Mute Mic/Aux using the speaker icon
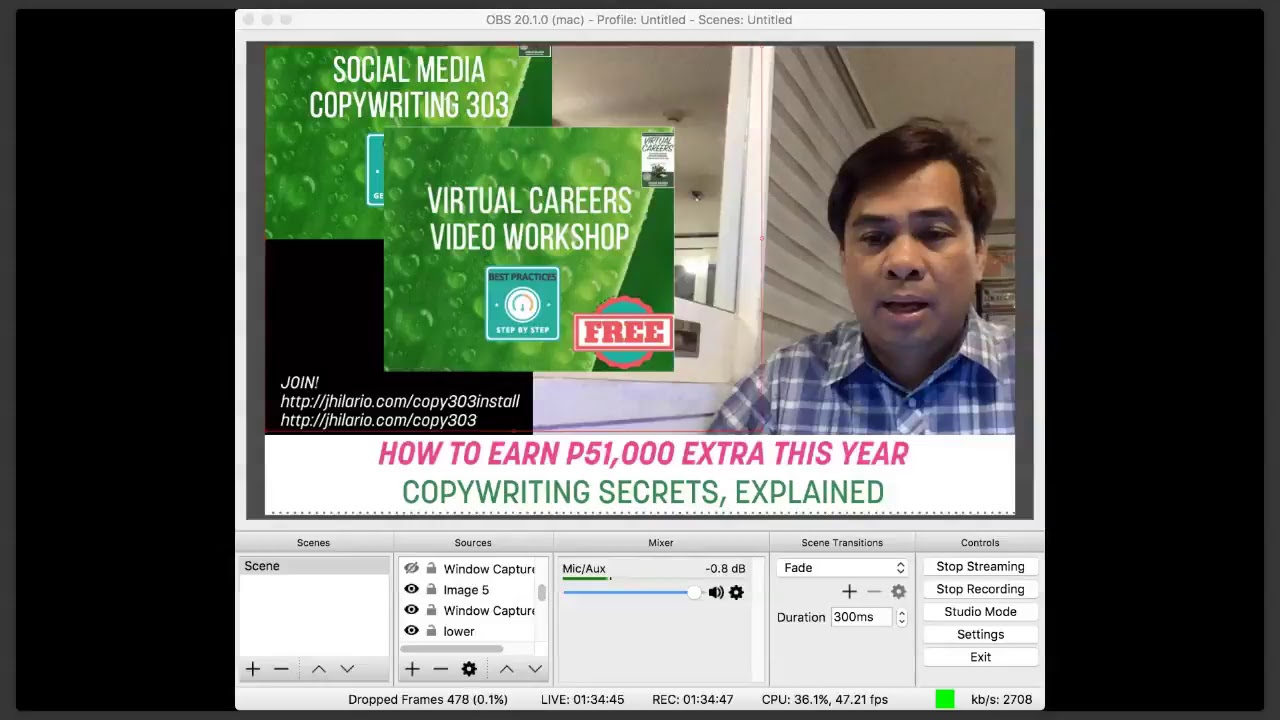Image resolution: width=1280 pixels, height=720 pixels. [x=716, y=593]
